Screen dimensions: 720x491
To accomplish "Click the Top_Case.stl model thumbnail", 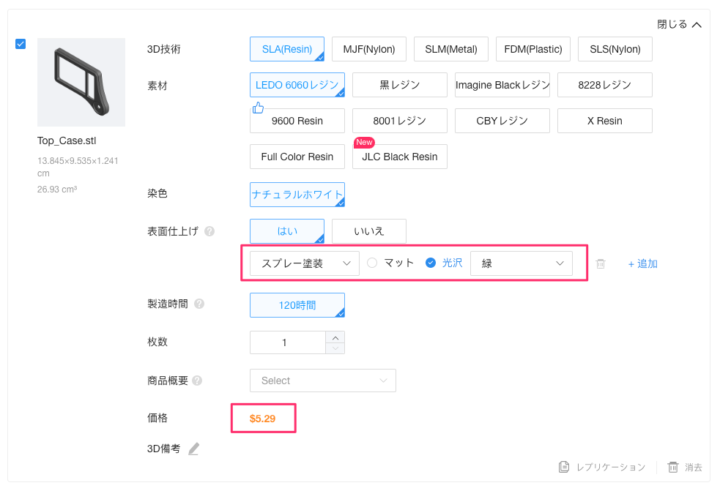I will click(x=81, y=83).
